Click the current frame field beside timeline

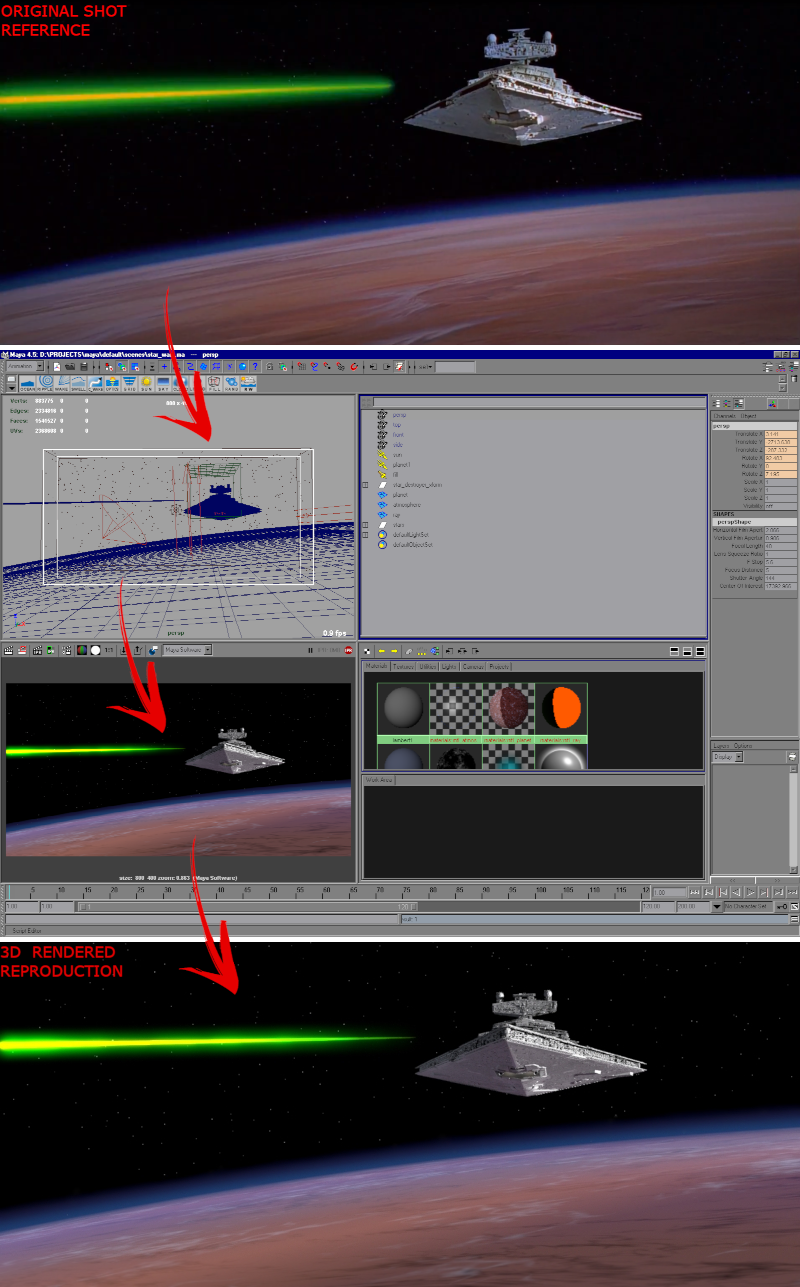coord(669,892)
